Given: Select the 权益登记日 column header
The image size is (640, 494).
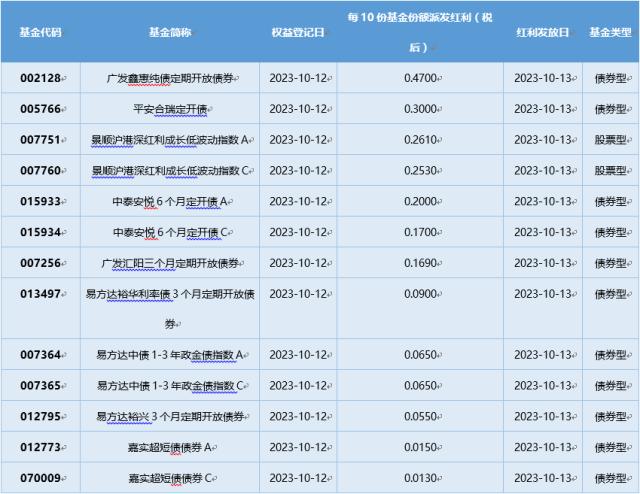Looking at the screenshot, I should point(298,32).
